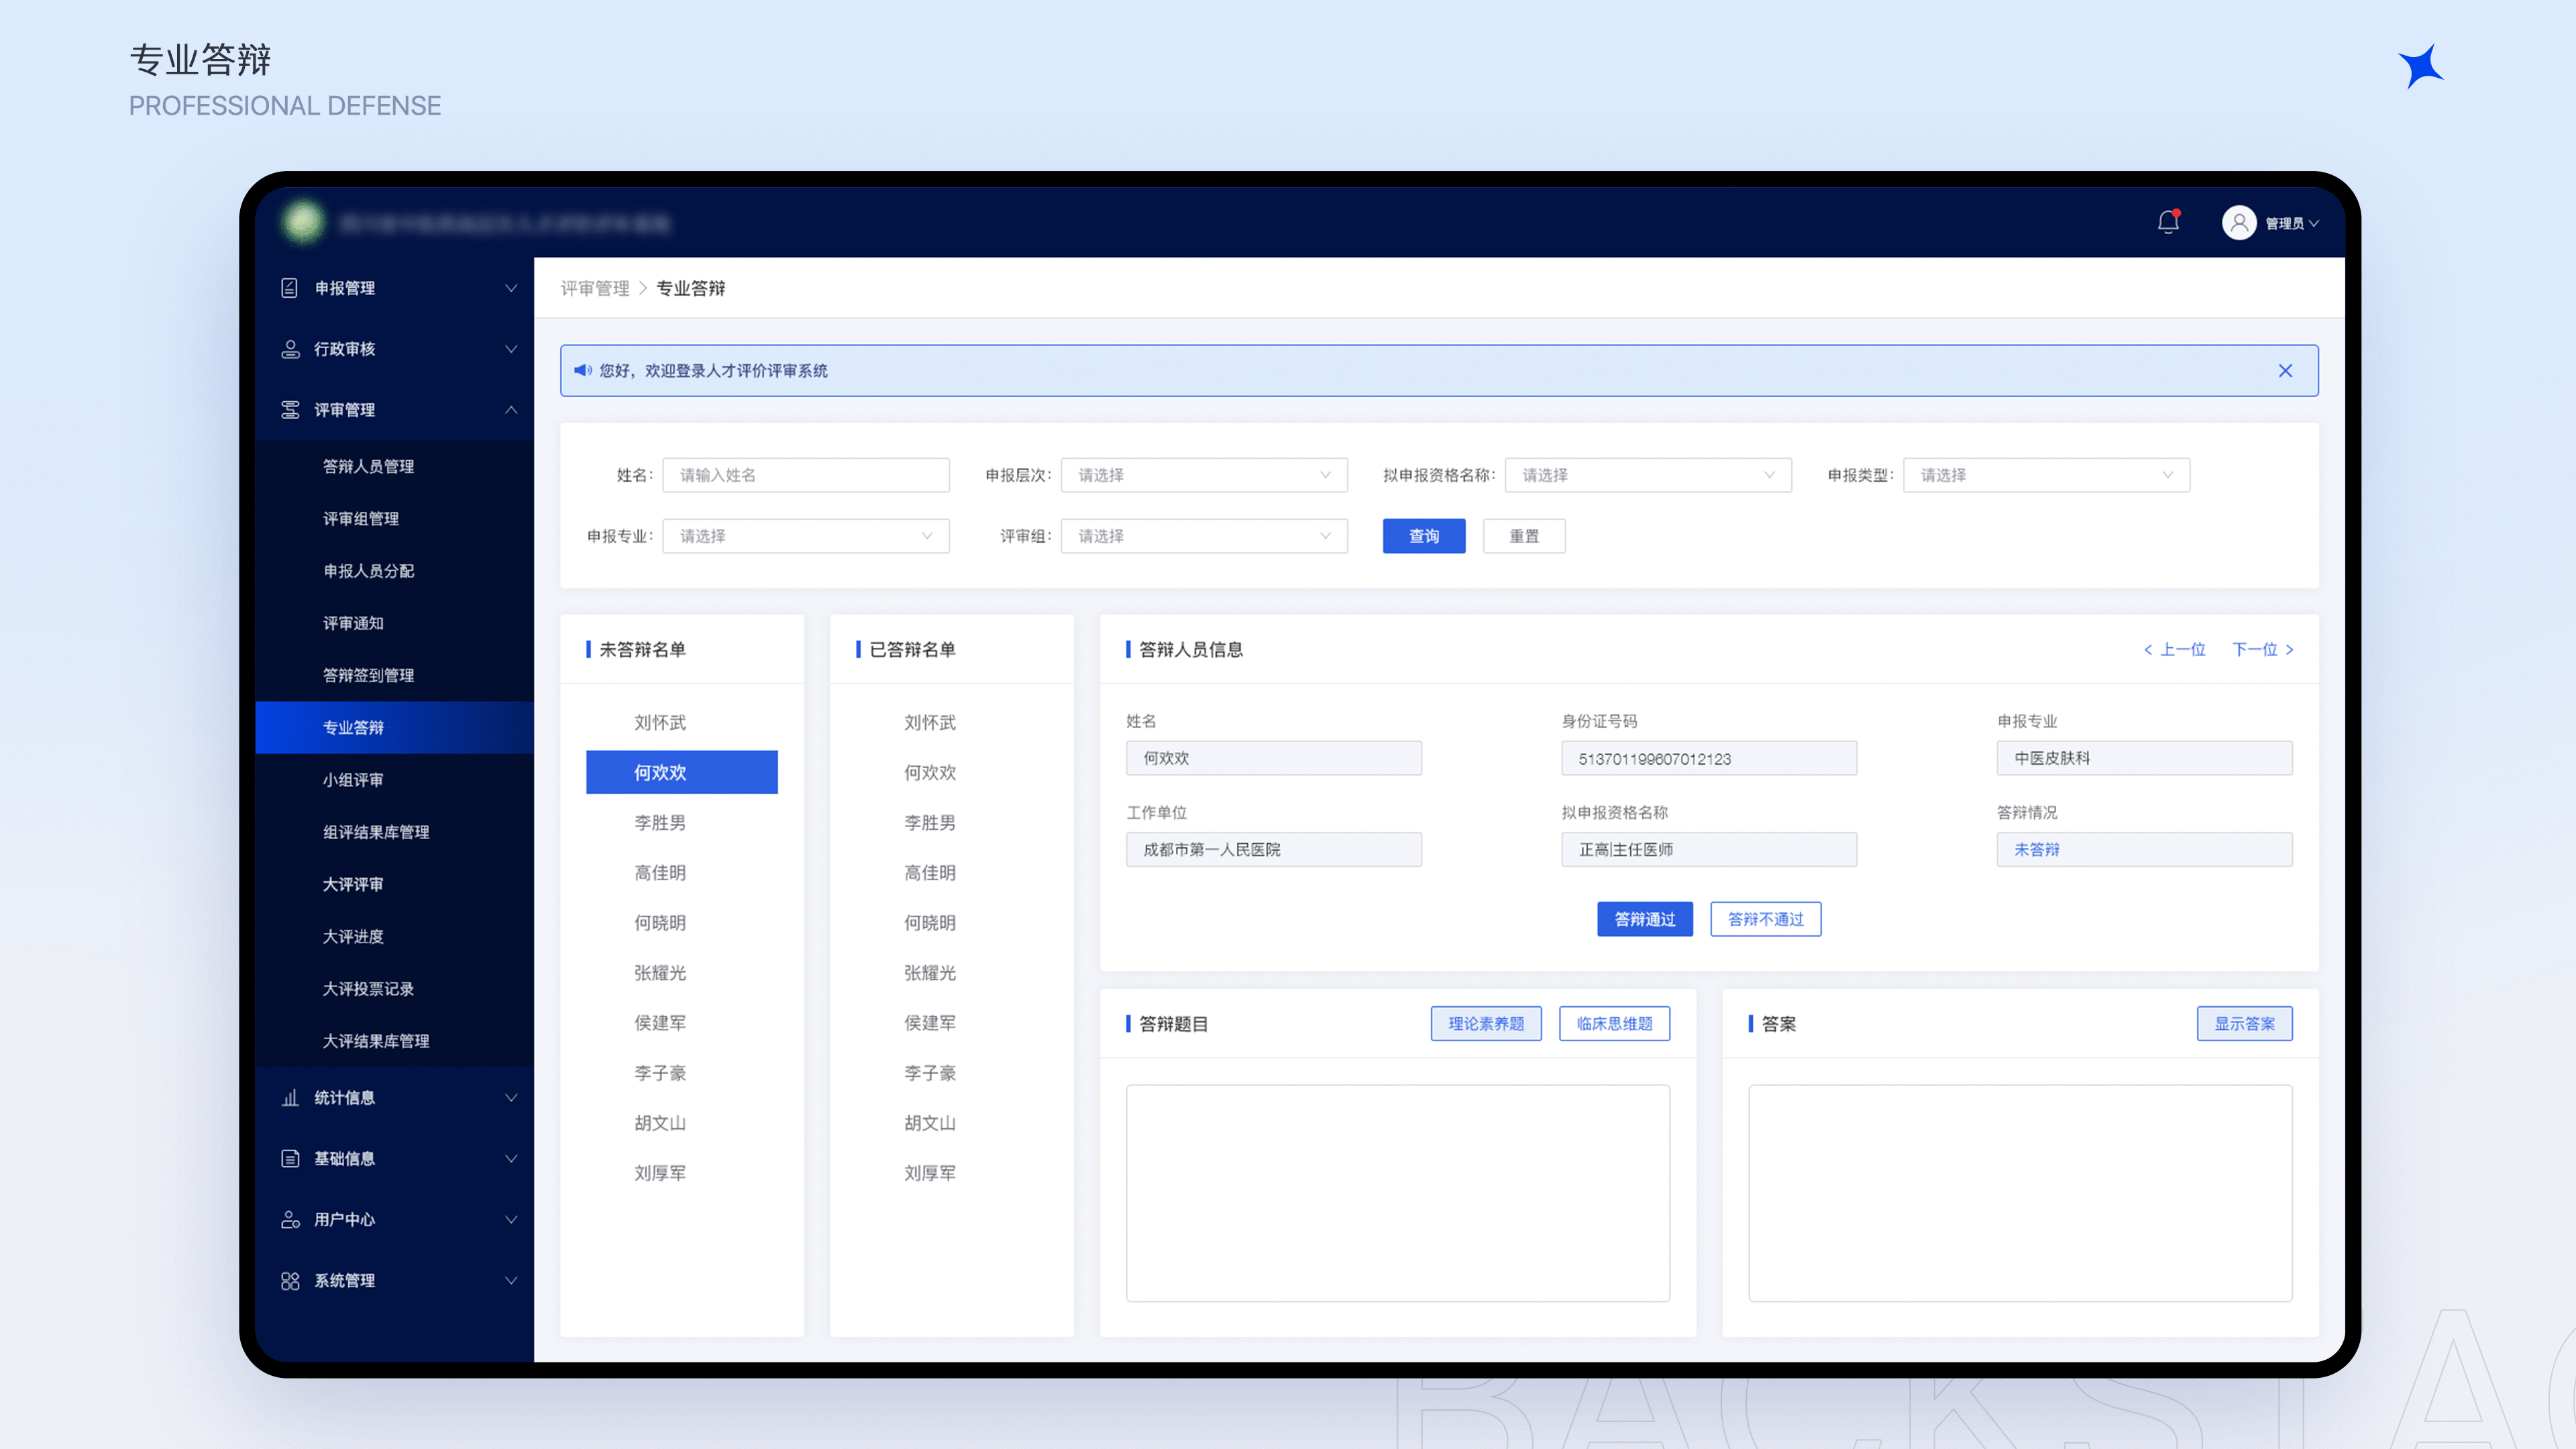Click the 姓名 search input field
Viewport: 2576px width, 1449px height.
805,475
